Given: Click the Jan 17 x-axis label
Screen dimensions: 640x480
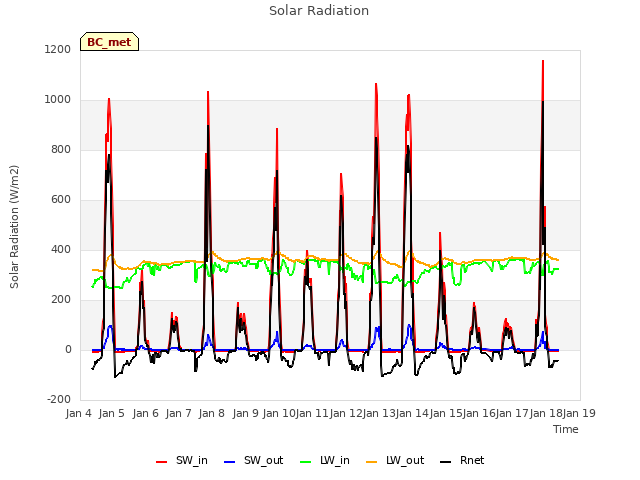Looking at the screenshot, I should coord(512,413).
